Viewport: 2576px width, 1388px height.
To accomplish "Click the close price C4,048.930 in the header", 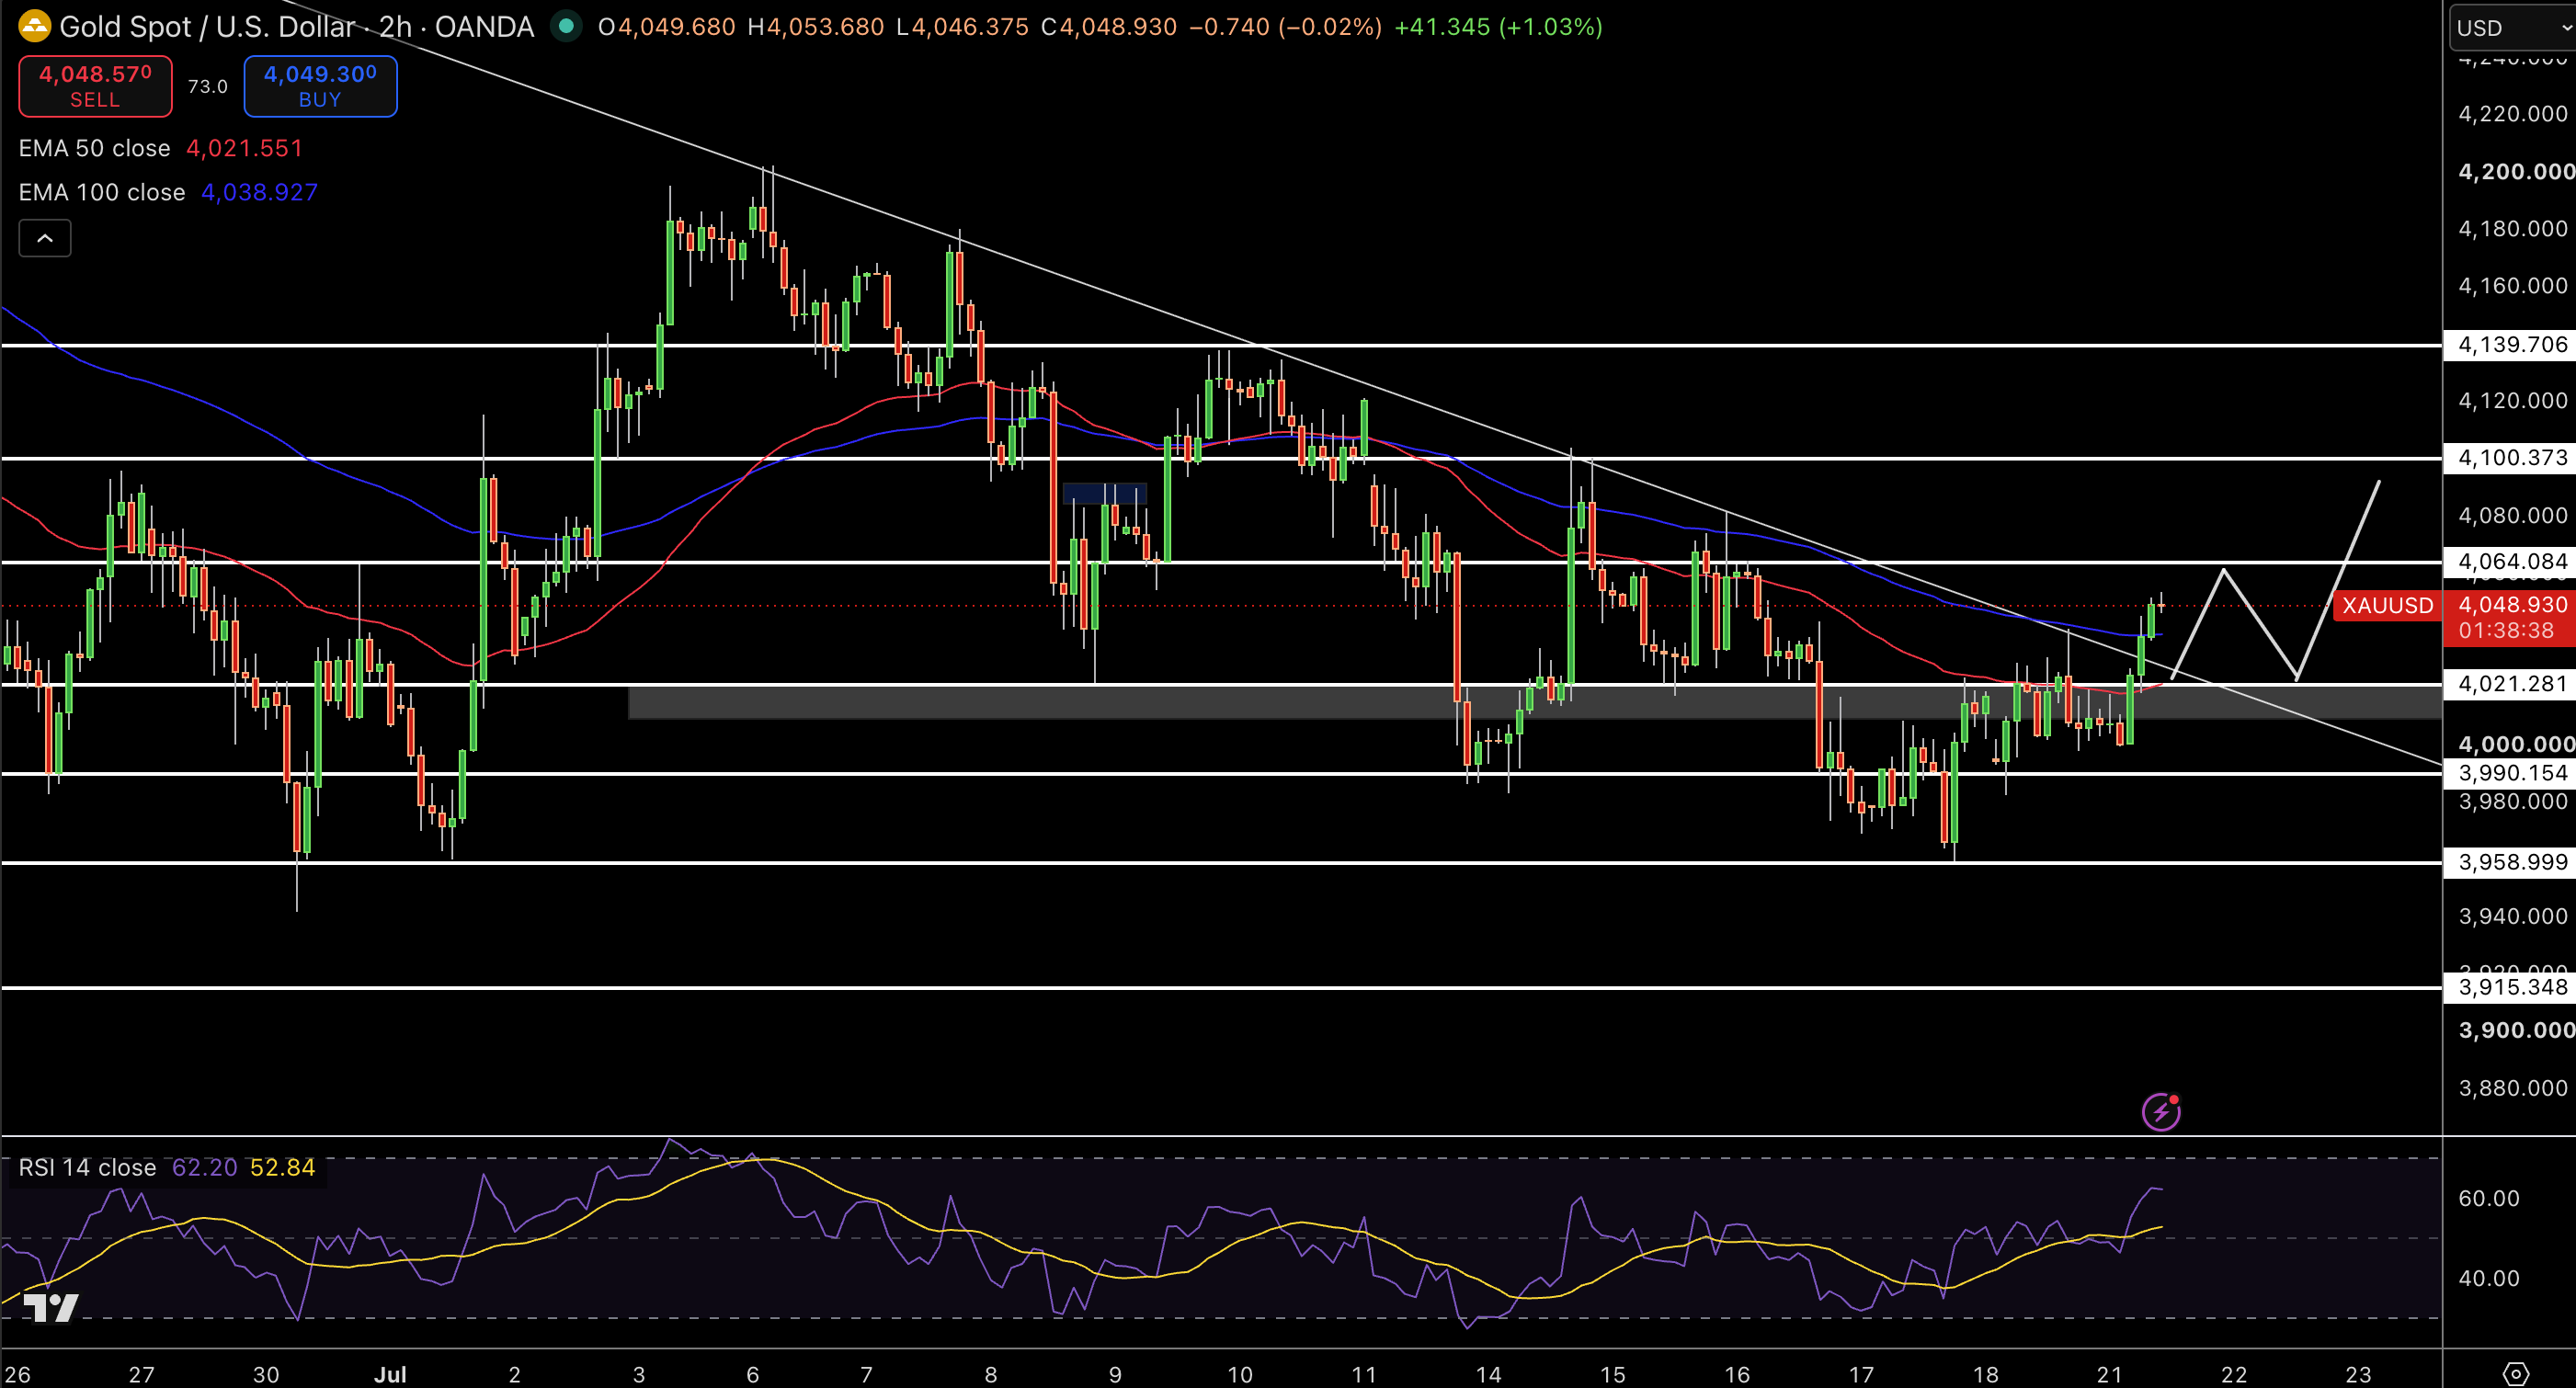I will tap(1109, 27).
